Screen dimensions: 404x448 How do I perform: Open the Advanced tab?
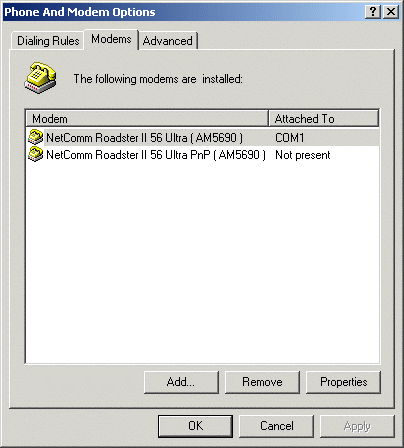168,41
